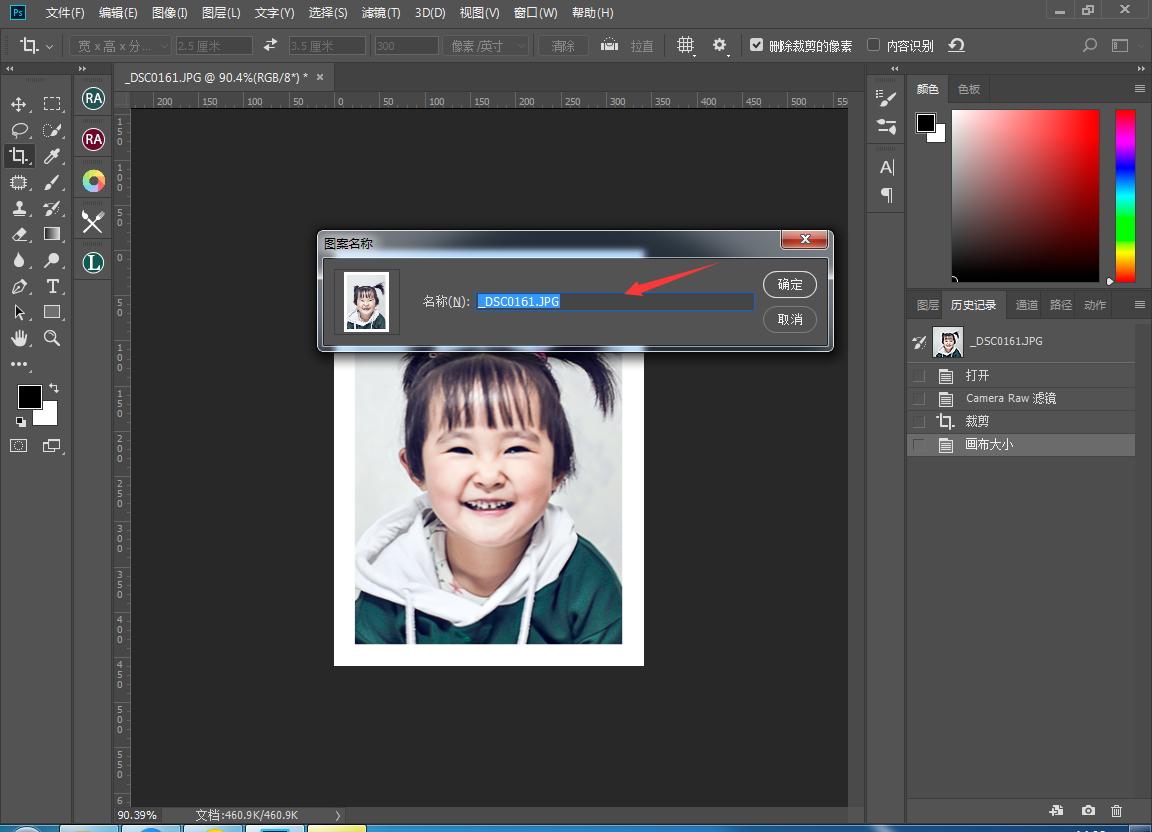Open the crop settings gear menu
Image resolution: width=1152 pixels, height=832 pixels.
[720, 46]
